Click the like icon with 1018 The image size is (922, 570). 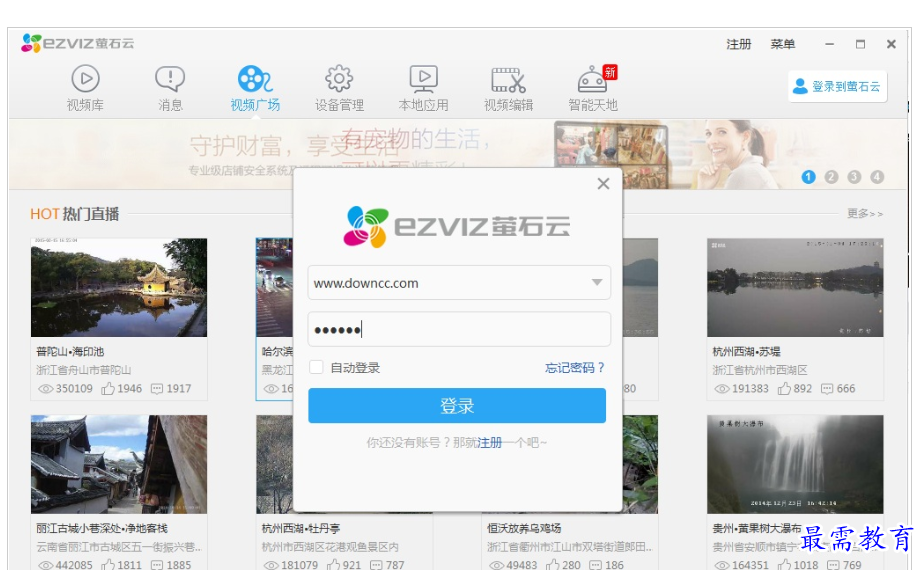pyautogui.click(x=784, y=565)
